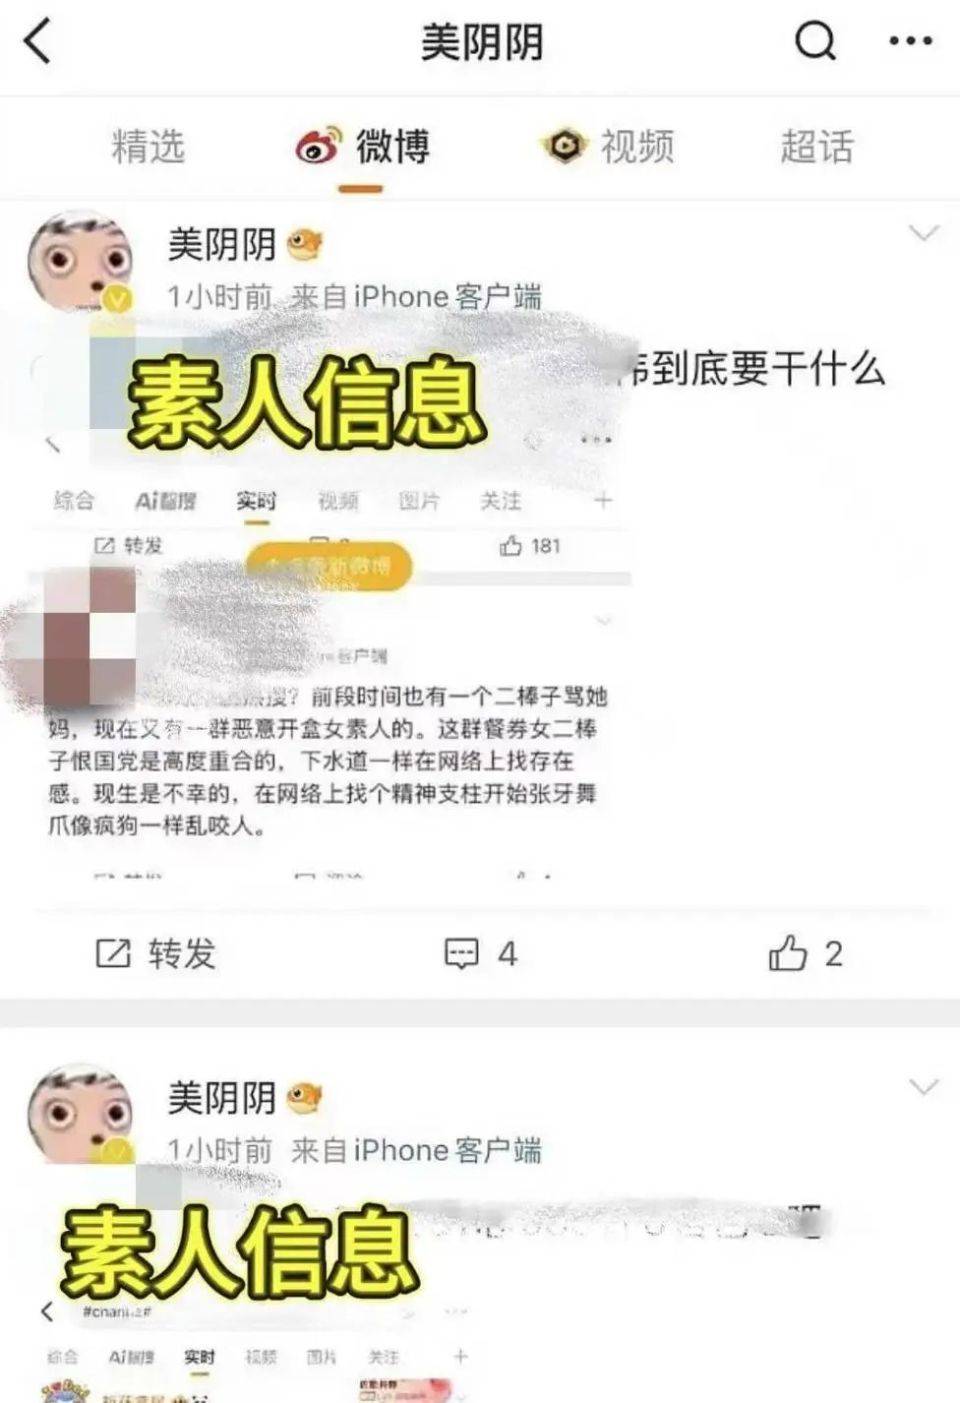Viewport: 960px width, 1403px height.
Task: Expand first post's options chevron
Action: pos(923,233)
